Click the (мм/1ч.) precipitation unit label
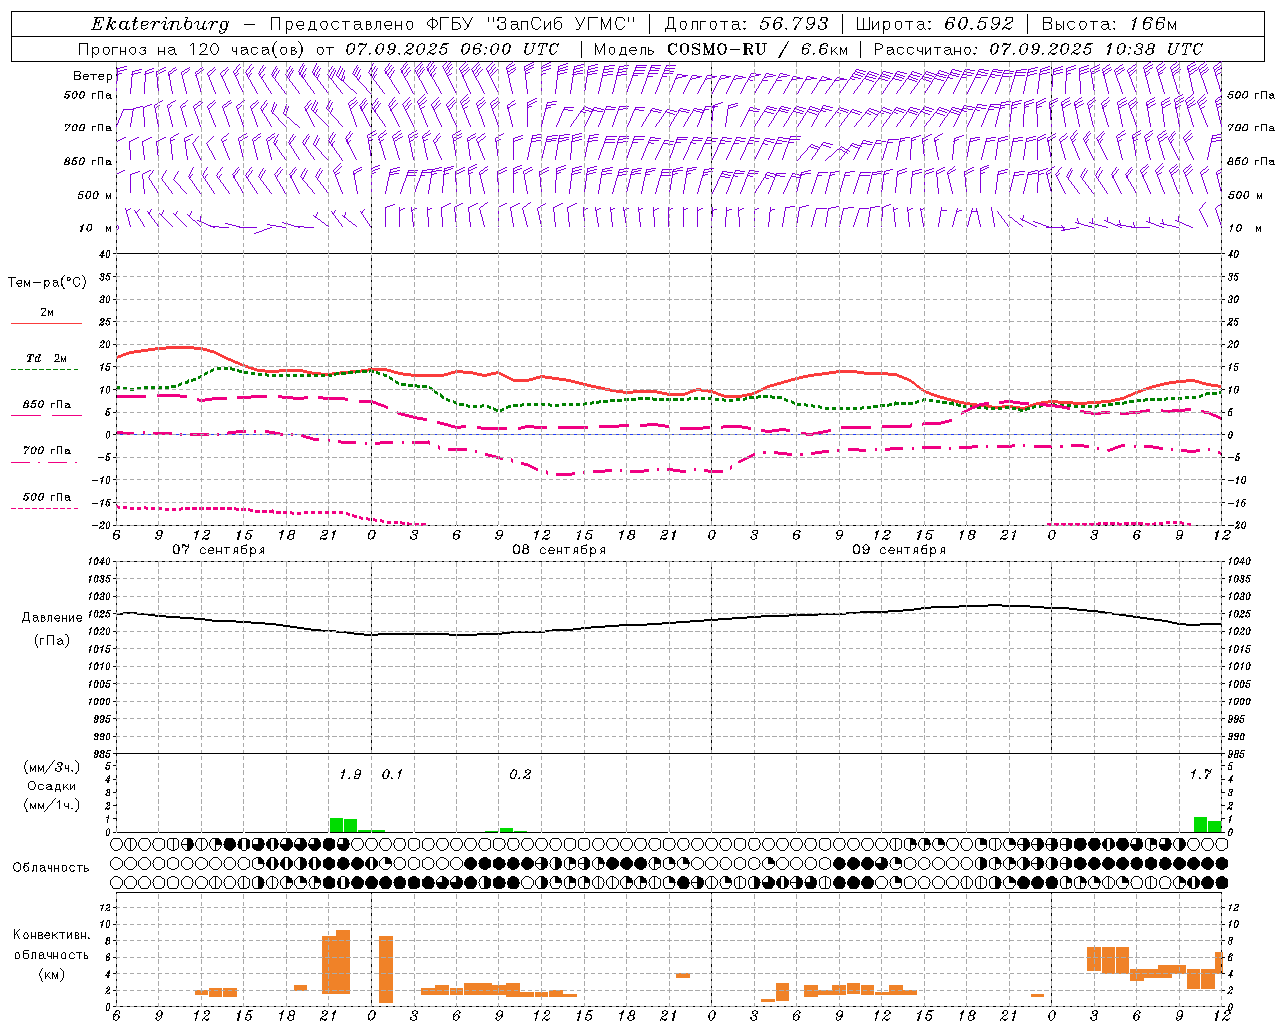Screen dimensions: 1280x1024 point(52,805)
